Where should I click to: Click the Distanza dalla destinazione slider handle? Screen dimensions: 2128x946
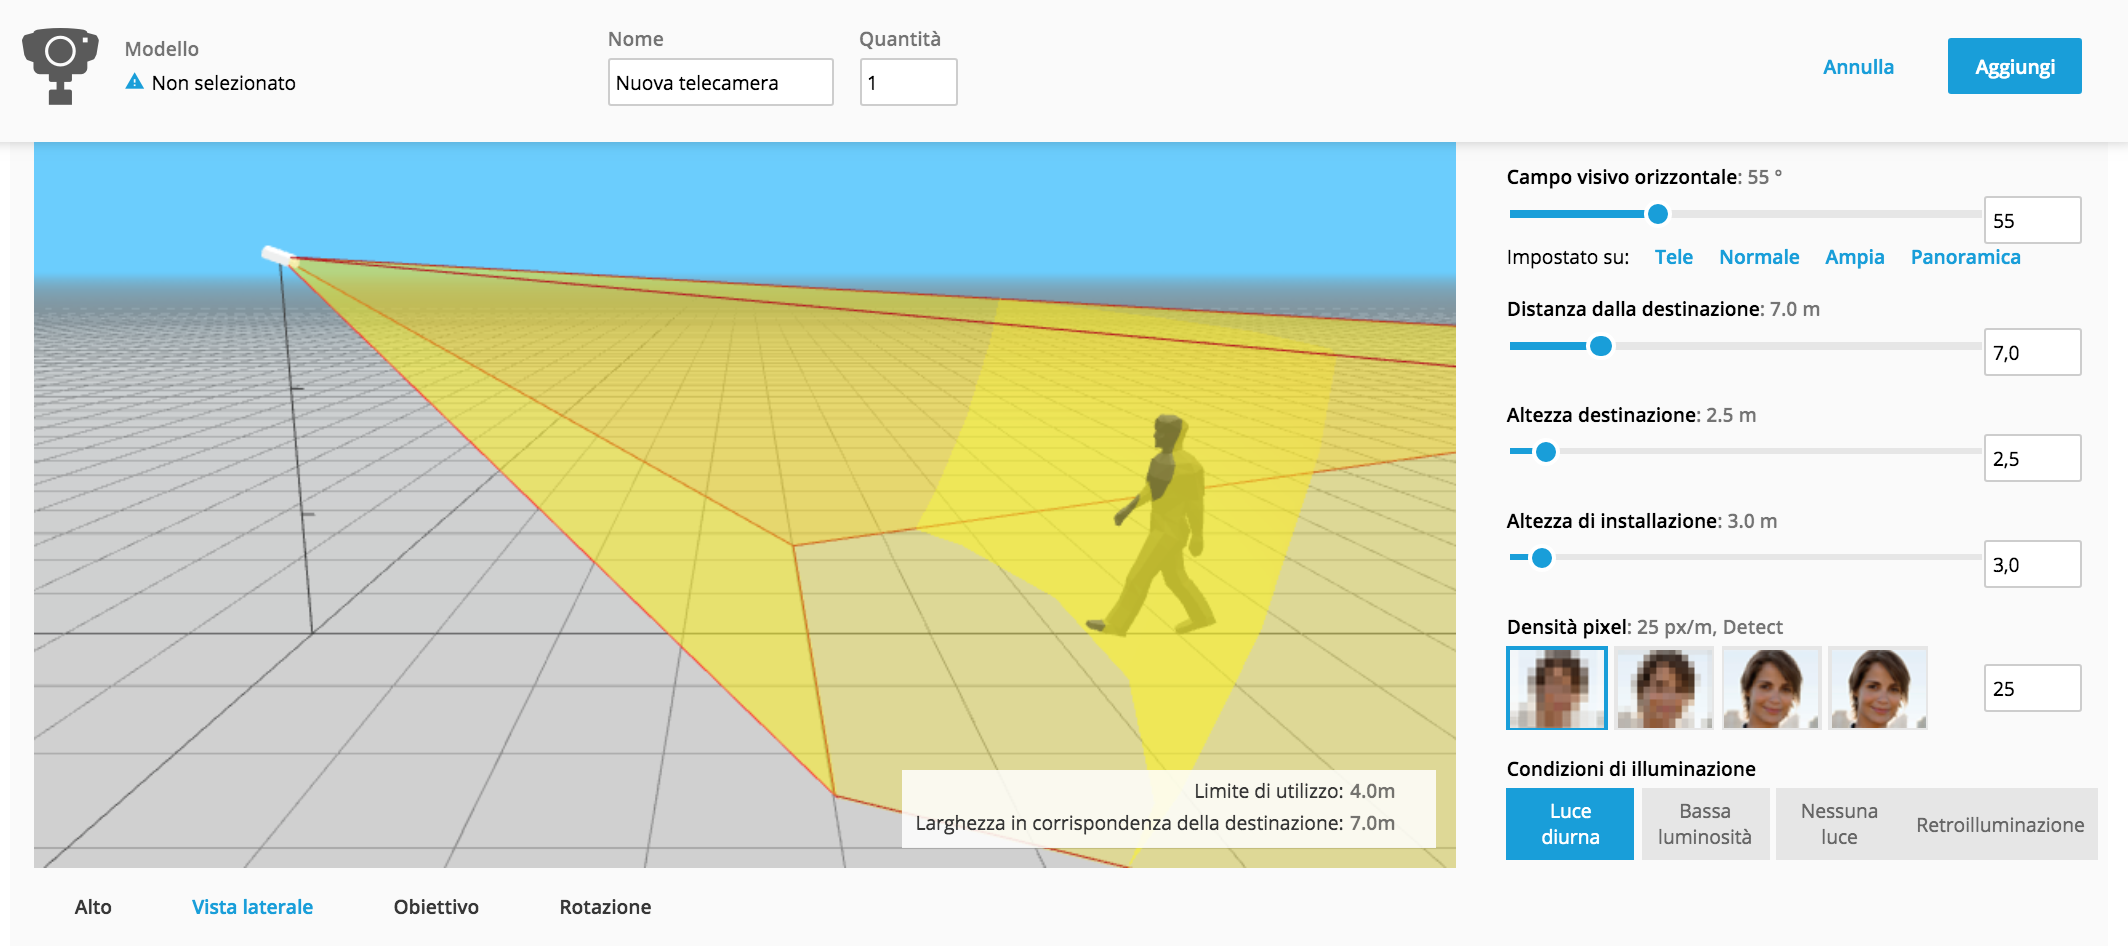[1600, 346]
